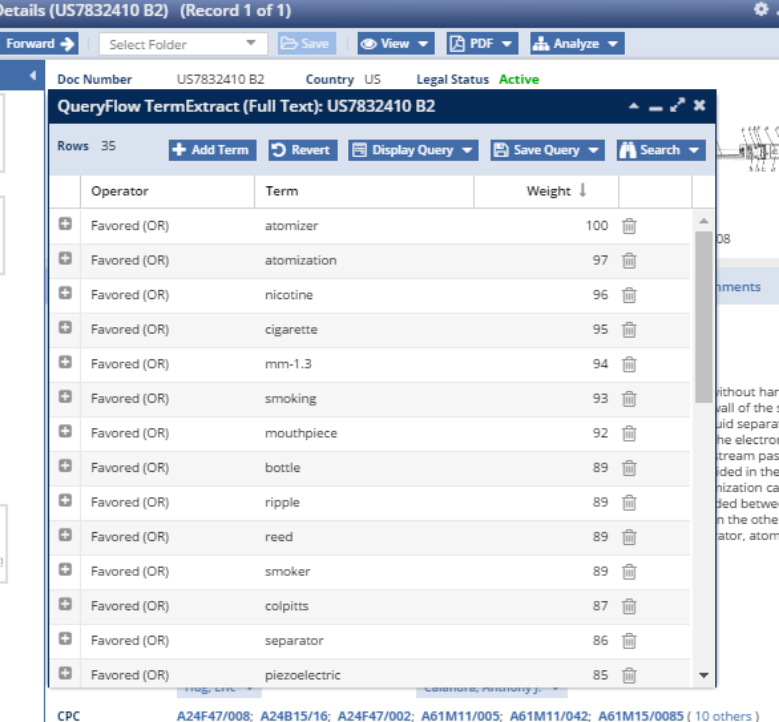Expand the atomization row plus icon
779x722 pixels.
click(65, 258)
